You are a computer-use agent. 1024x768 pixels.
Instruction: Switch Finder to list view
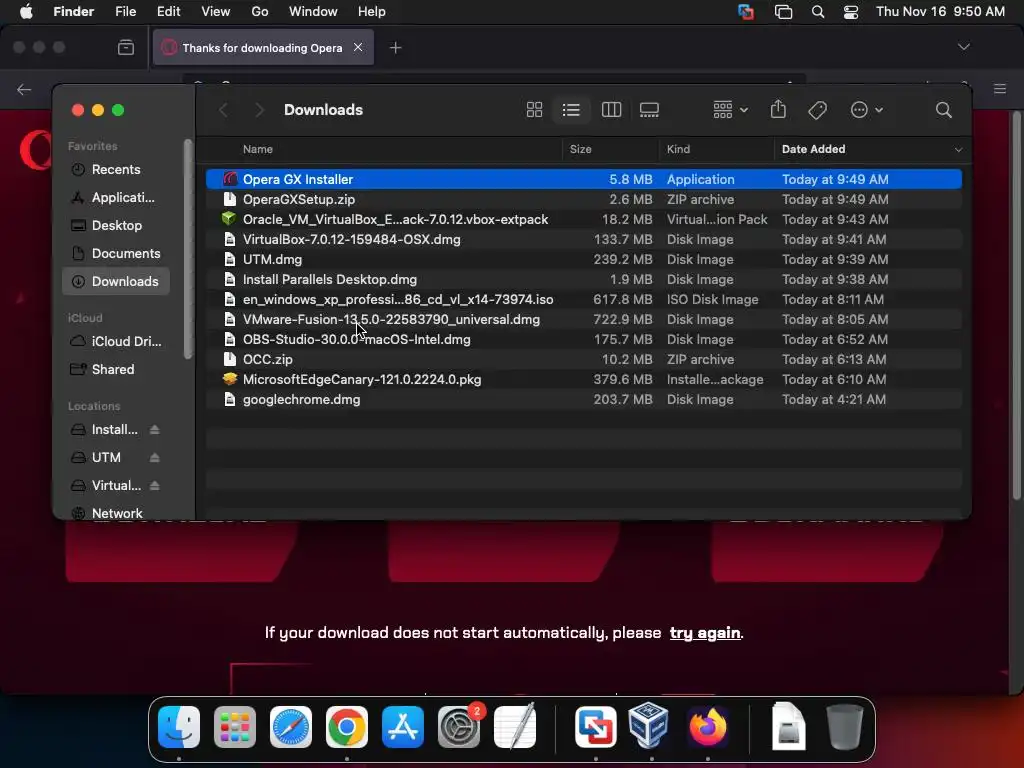click(571, 110)
